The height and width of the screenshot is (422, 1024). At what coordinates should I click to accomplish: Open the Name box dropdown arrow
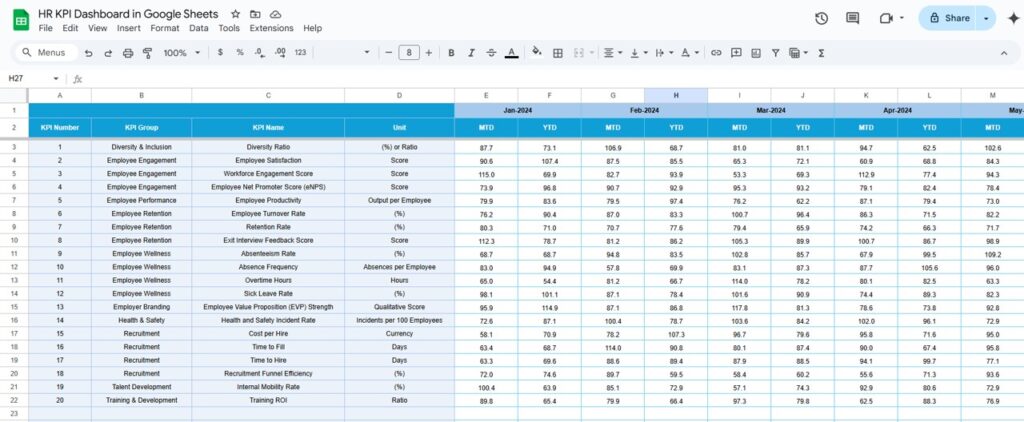[x=56, y=78]
